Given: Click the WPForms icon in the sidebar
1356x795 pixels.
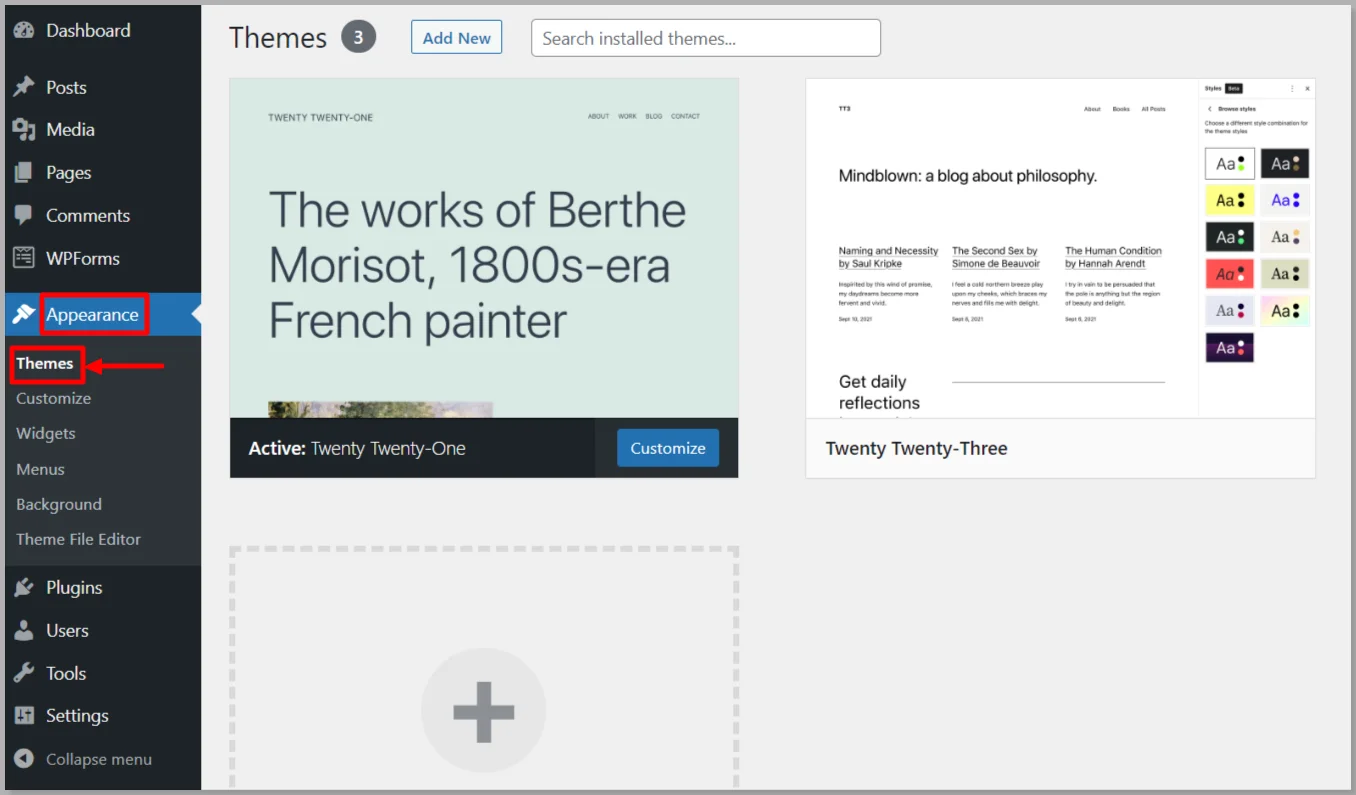Looking at the screenshot, I should 24,258.
